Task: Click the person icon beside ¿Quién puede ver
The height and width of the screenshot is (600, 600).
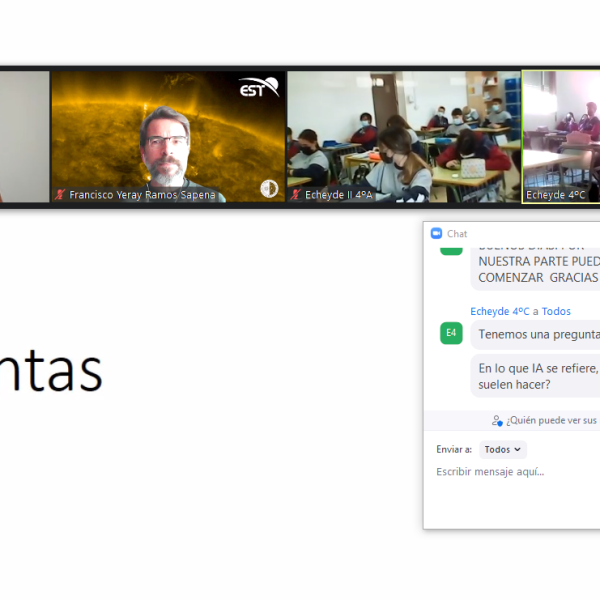Action: (x=497, y=421)
